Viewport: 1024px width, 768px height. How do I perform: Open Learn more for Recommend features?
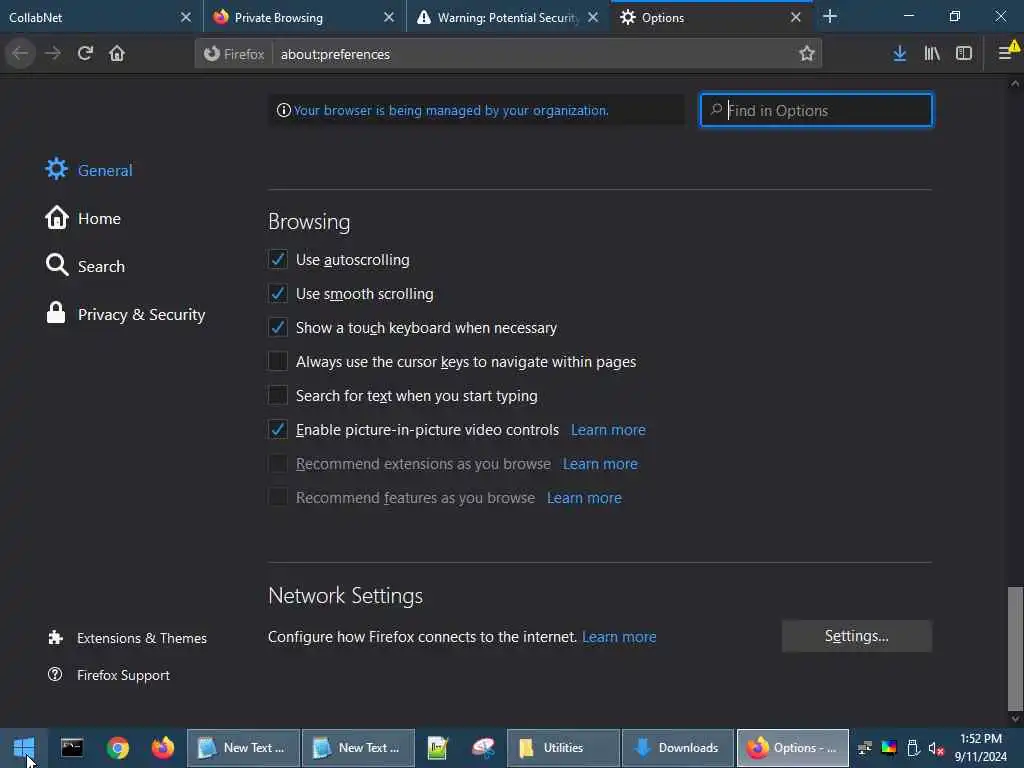(584, 498)
